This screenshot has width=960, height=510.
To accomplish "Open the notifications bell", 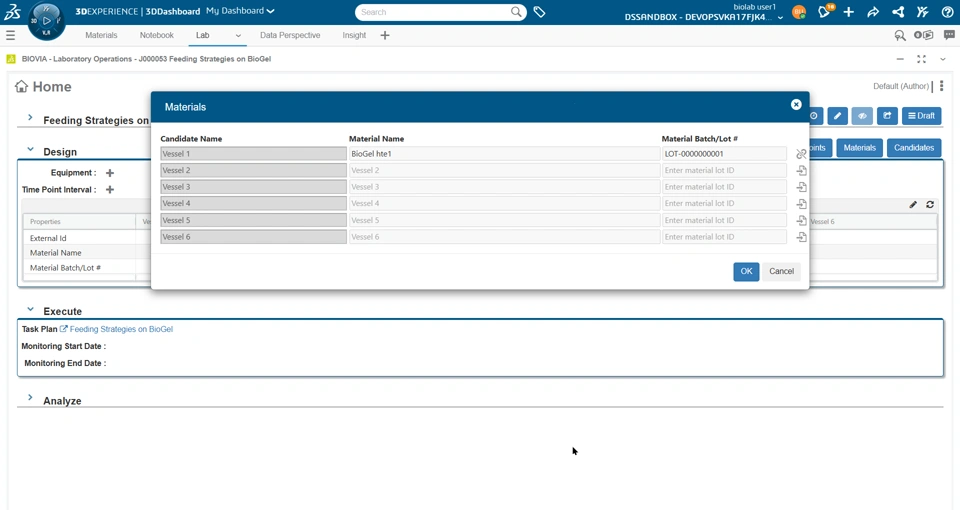I will click(x=824, y=12).
